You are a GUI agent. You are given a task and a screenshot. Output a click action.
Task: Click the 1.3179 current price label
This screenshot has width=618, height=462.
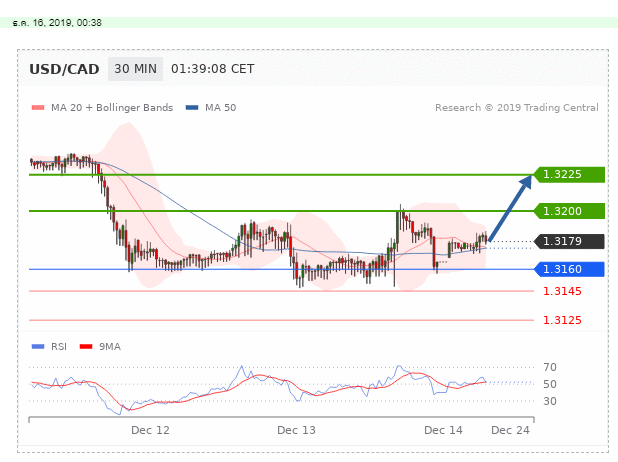569,241
